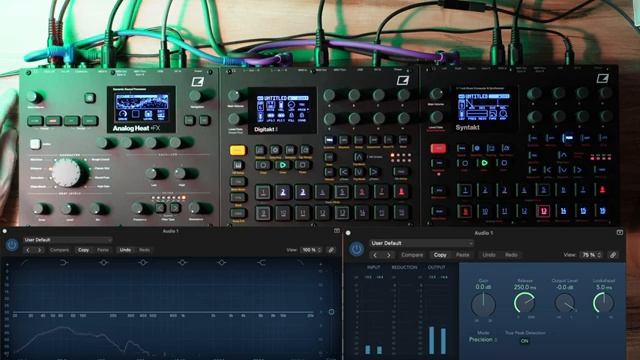Click Undo in the EQ window
640x360 pixels.
(x=125, y=250)
